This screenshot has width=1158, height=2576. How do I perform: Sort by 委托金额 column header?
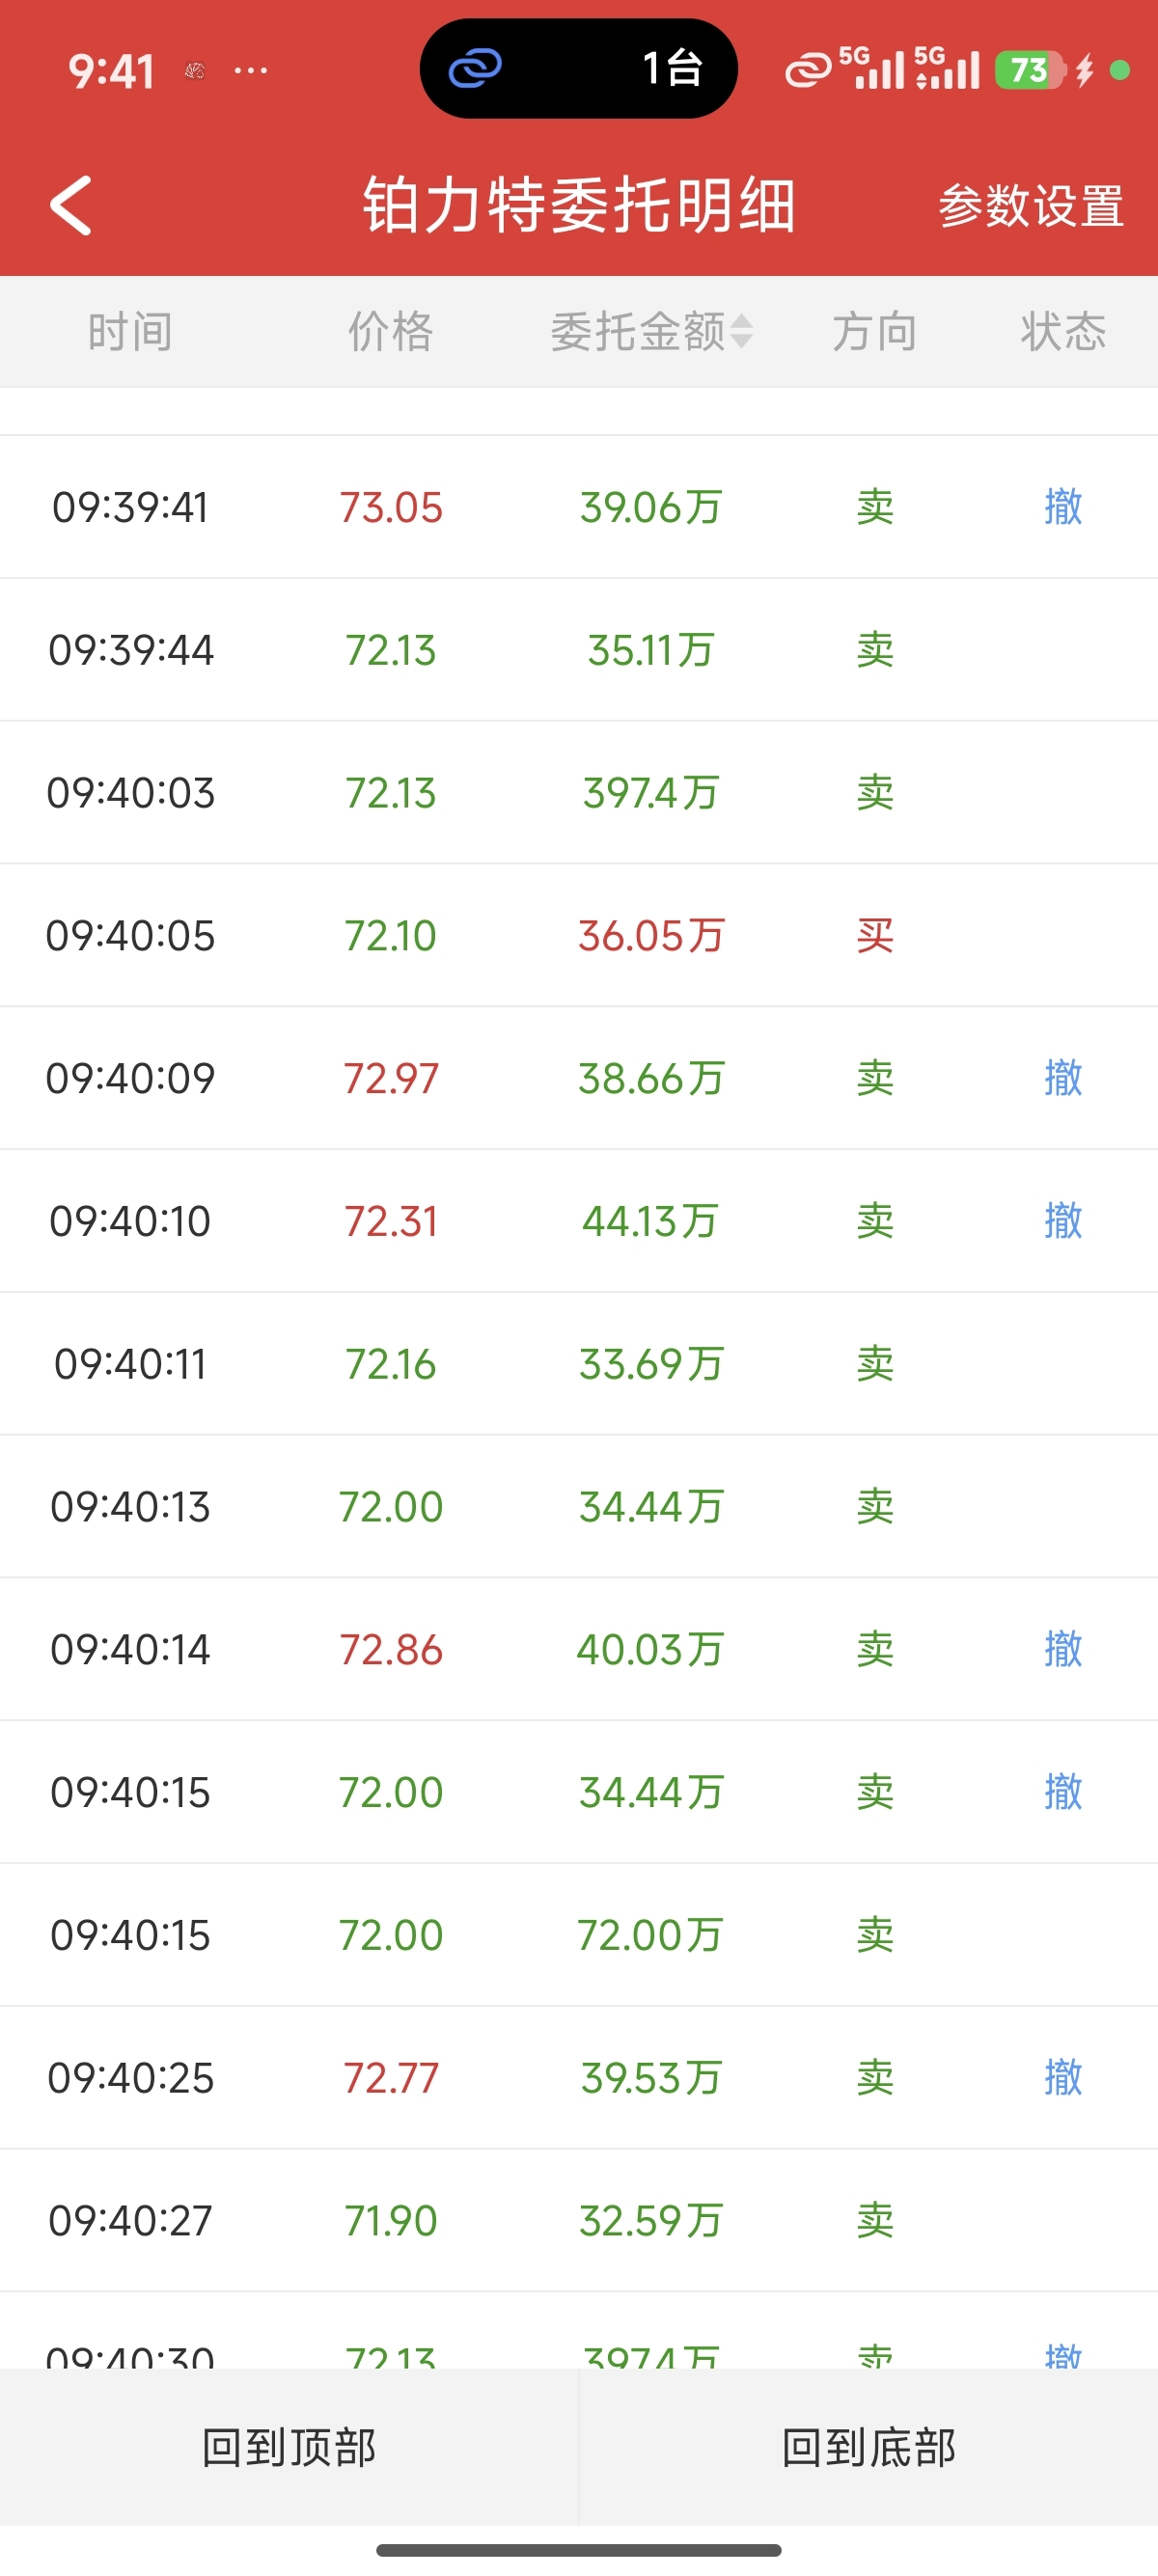[638, 331]
